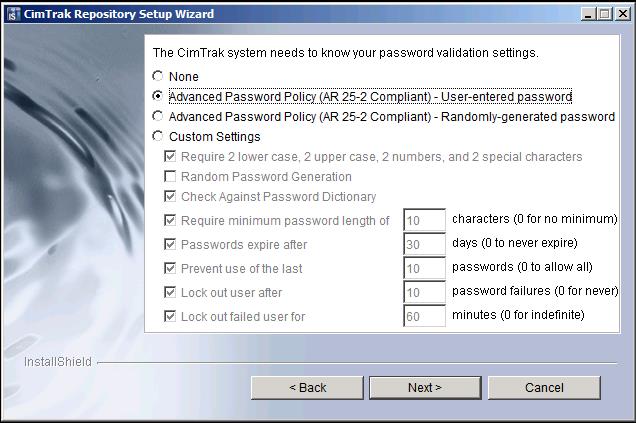This screenshot has height=423, width=636.
Task: Choose Advanced Password Policy User-entered password
Action: pyautogui.click(x=157, y=97)
